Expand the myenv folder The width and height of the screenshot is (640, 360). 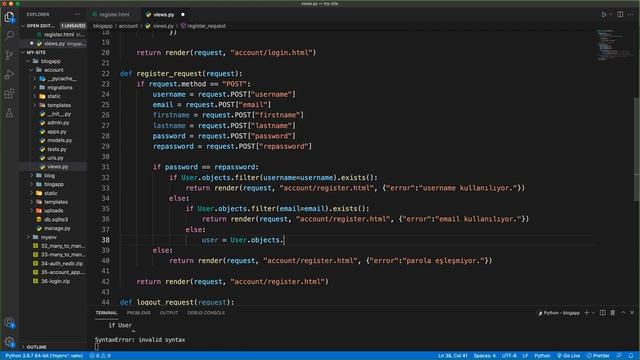coord(48,237)
